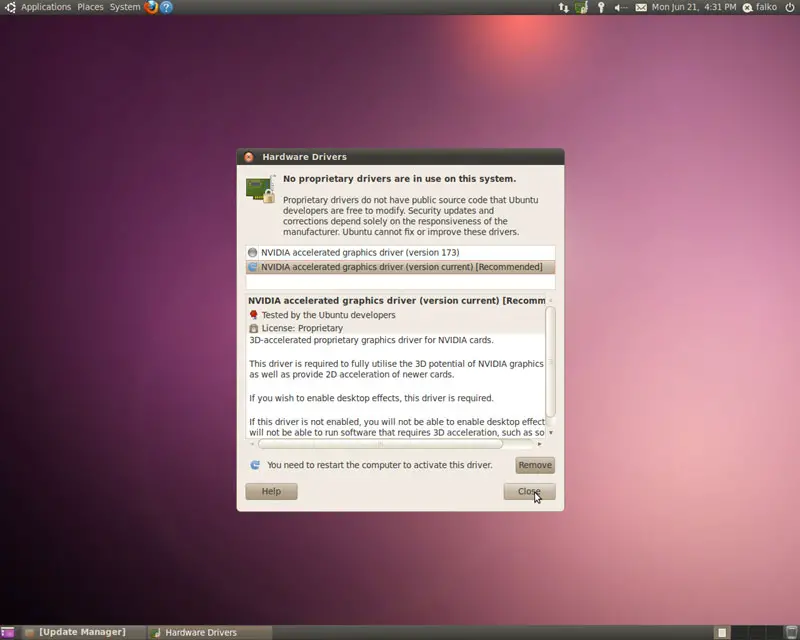Screen dimensions: 800x640
Task: Click 'Tested by the Ubuntu developers' text
Action: (329, 315)
